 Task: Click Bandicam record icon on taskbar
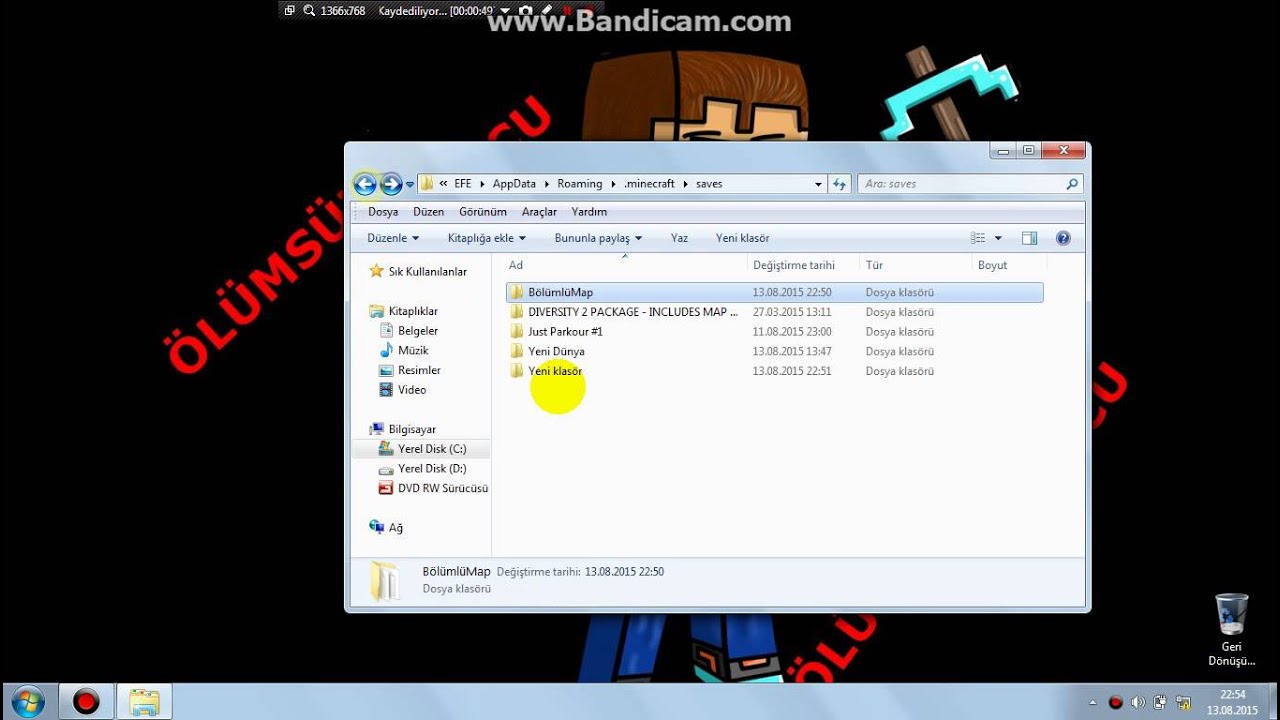pos(87,702)
